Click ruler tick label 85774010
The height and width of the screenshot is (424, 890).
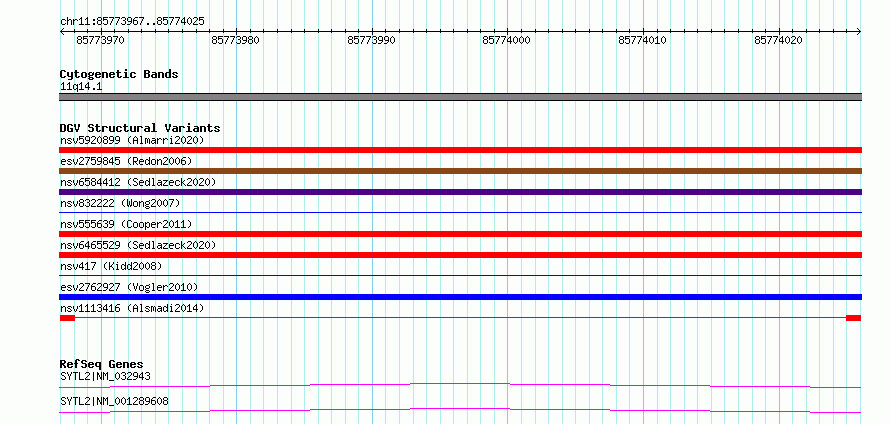pyautogui.click(x=643, y=40)
